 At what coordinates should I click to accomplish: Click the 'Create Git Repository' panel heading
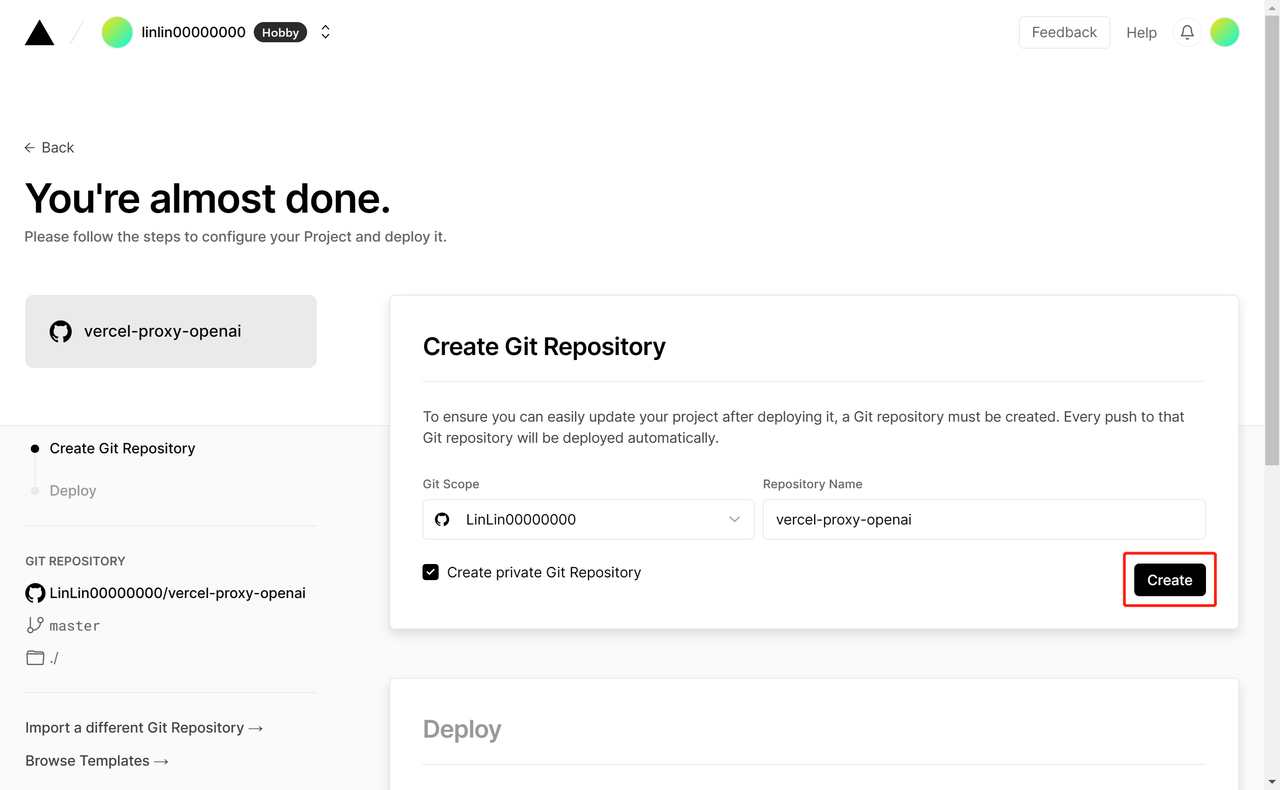[544, 346]
